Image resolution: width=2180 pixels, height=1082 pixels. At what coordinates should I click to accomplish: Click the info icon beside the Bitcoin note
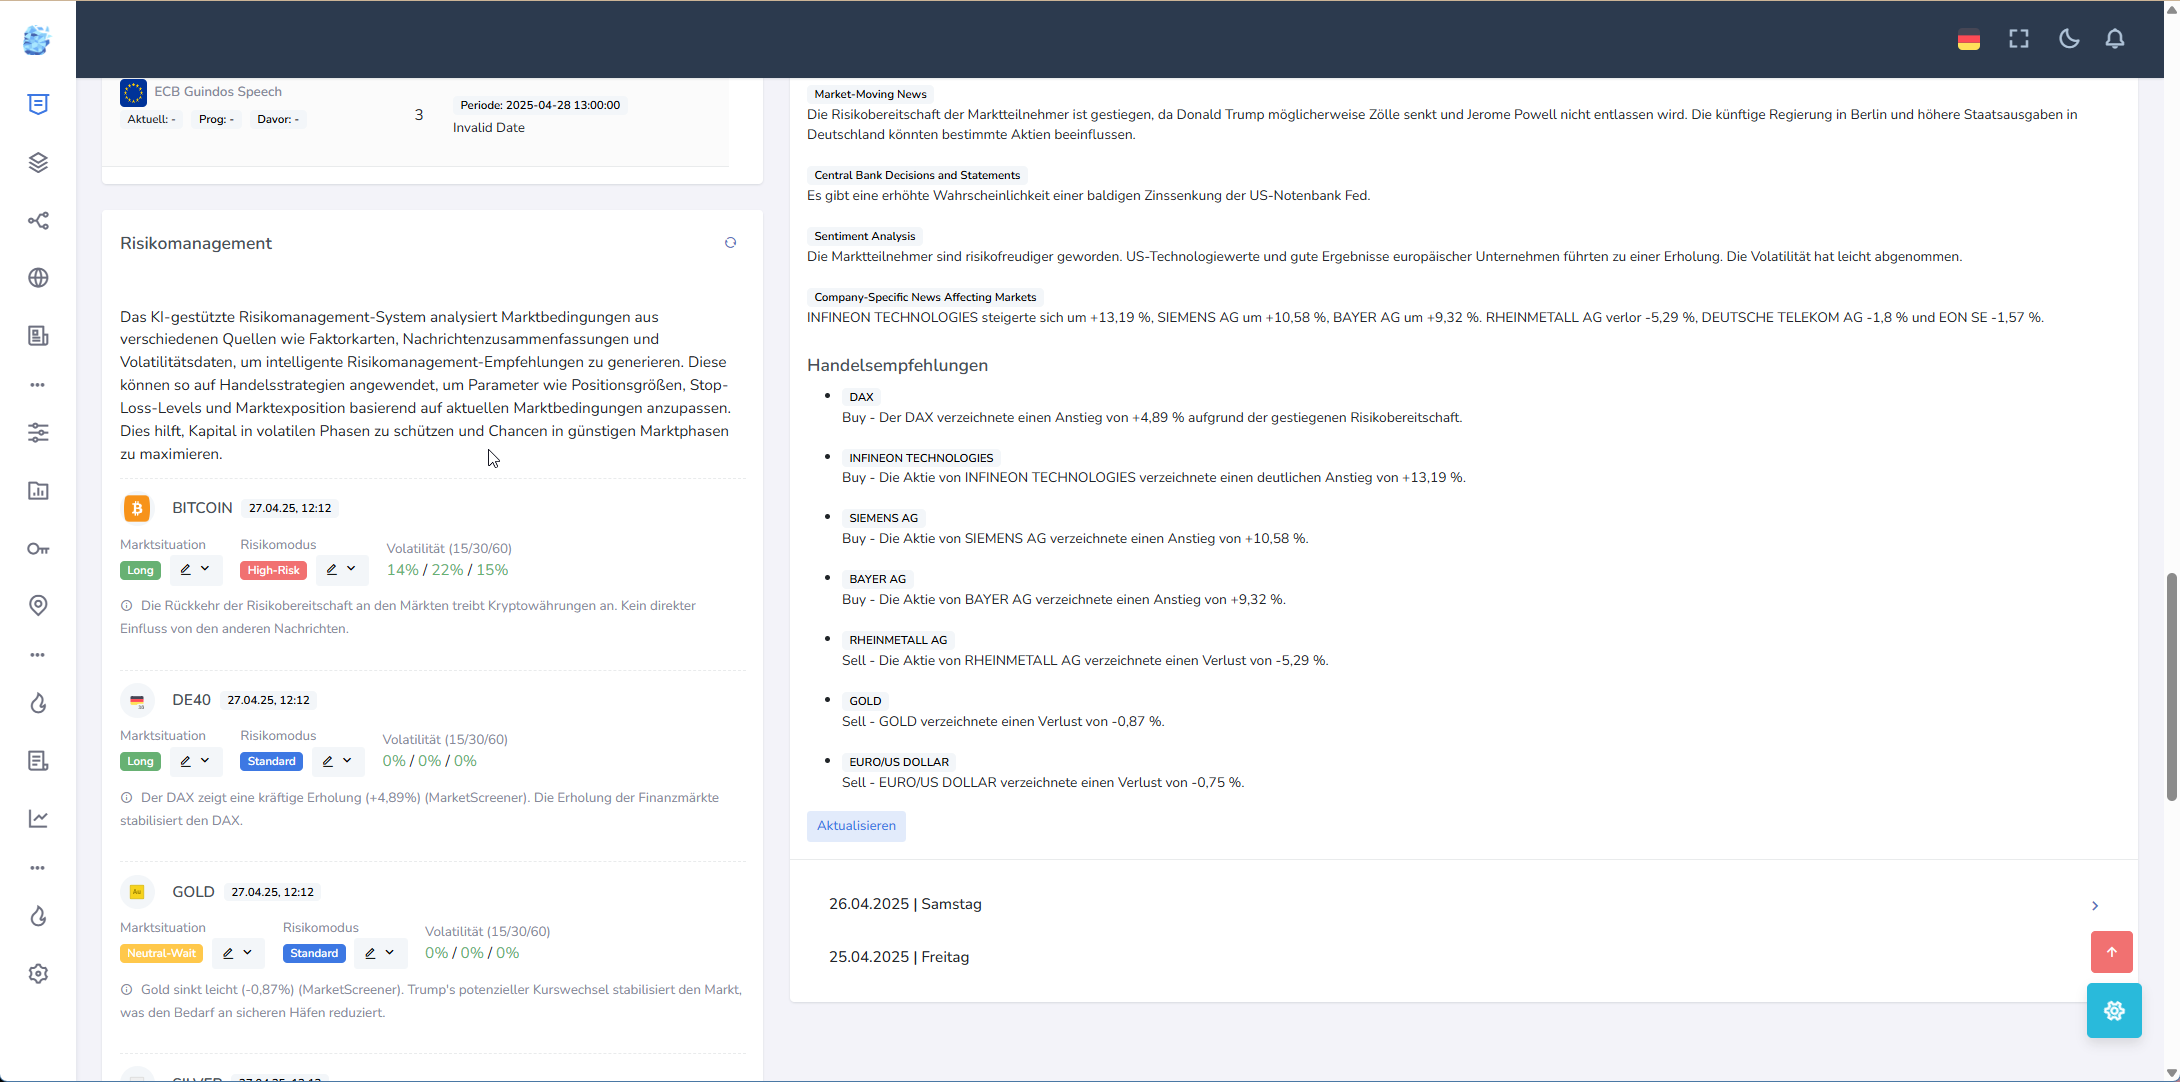[127, 606]
